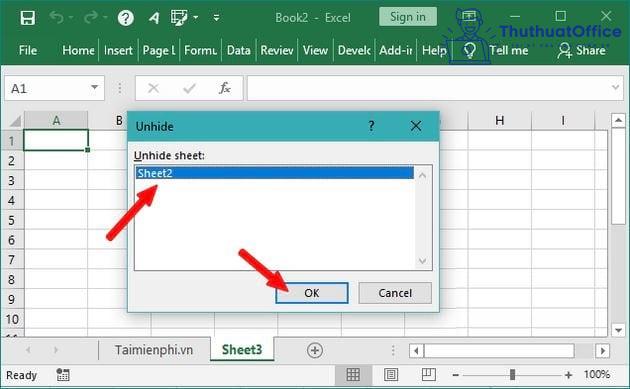The width and height of the screenshot is (630, 389).
Task: Switch to the Taimienphi.vn sheet tab
Action: click(x=154, y=350)
